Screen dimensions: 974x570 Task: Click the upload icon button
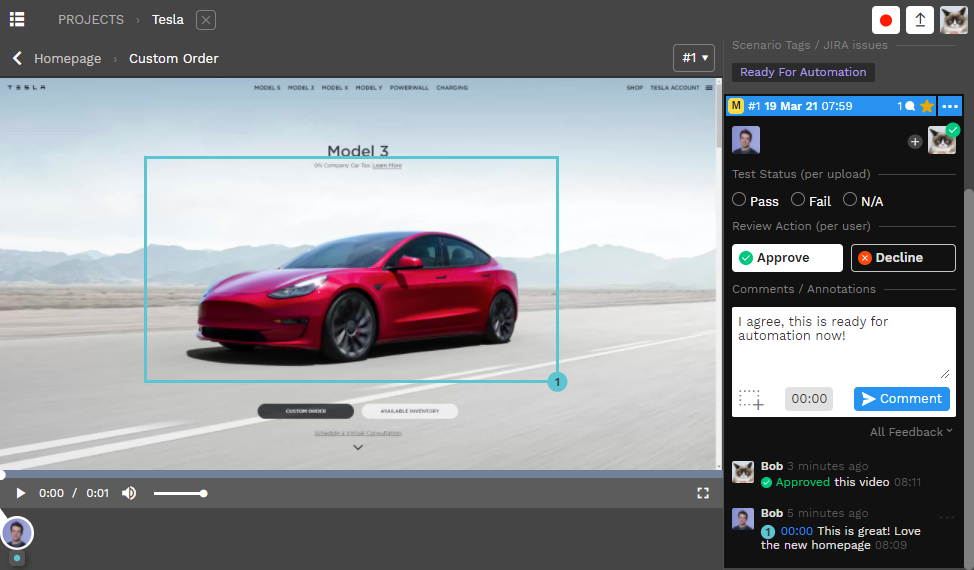(x=920, y=20)
